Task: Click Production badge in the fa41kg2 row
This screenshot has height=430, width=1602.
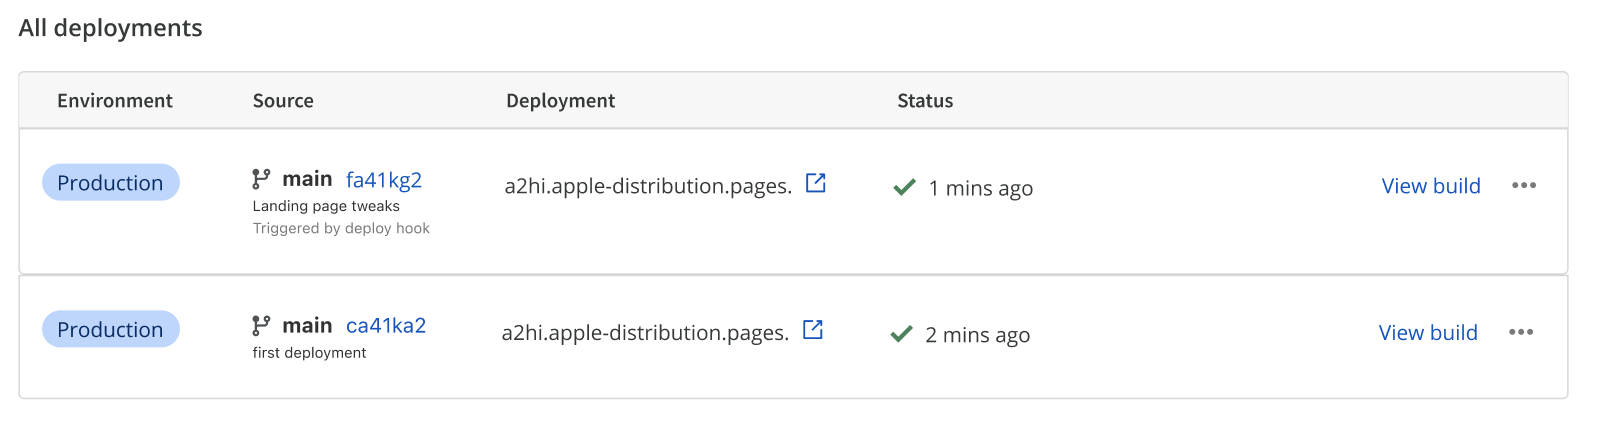Action: [x=110, y=183]
